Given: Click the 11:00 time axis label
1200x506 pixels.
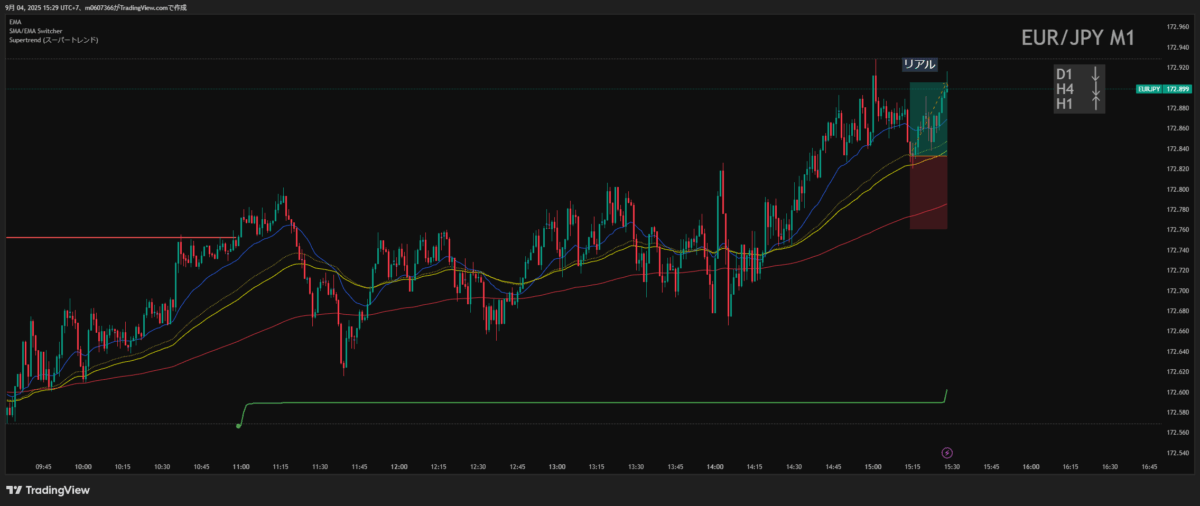Looking at the screenshot, I should [240, 466].
